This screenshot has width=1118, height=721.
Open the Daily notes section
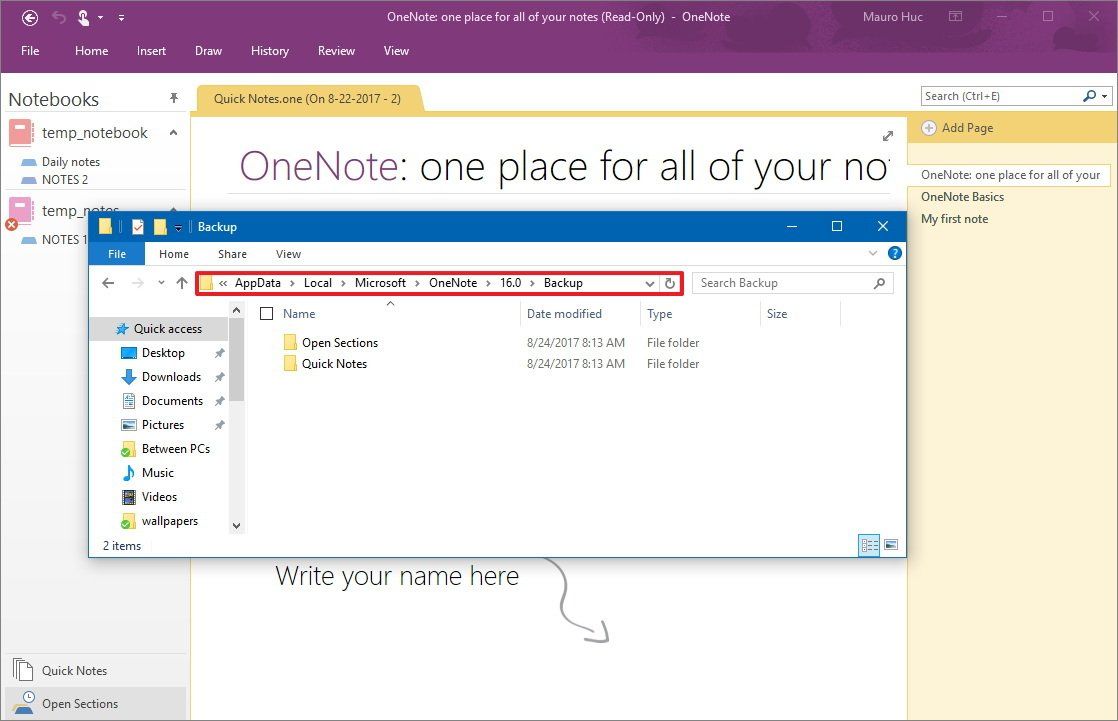click(71, 162)
